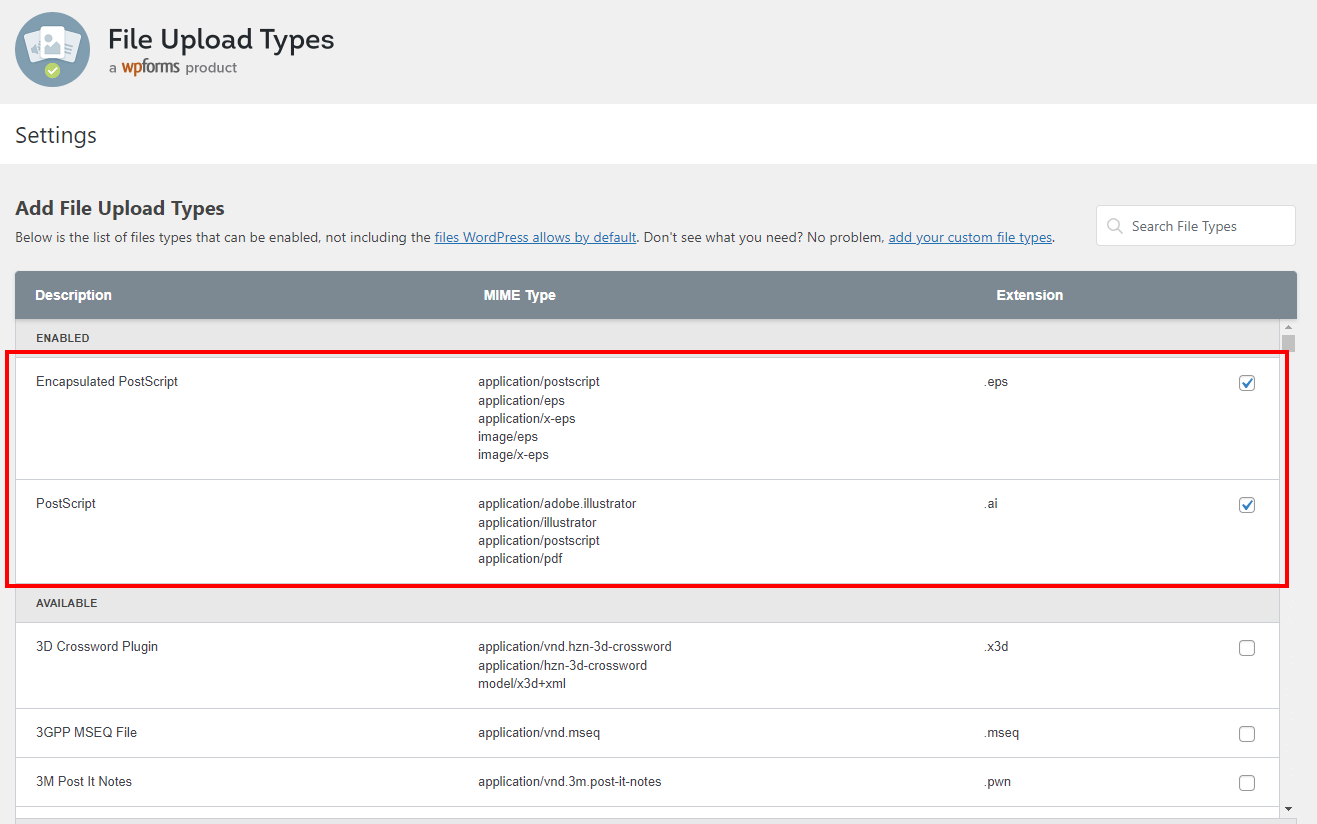Click the .ai extension text

click(991, 504)
